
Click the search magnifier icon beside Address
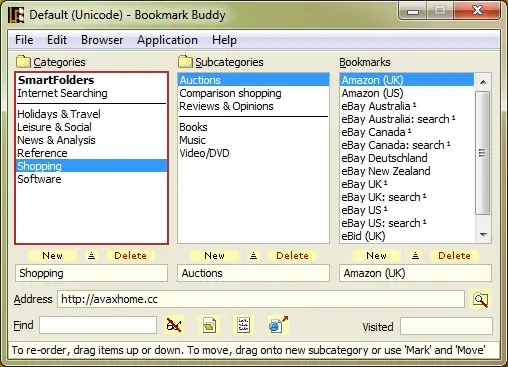(480, 299)
